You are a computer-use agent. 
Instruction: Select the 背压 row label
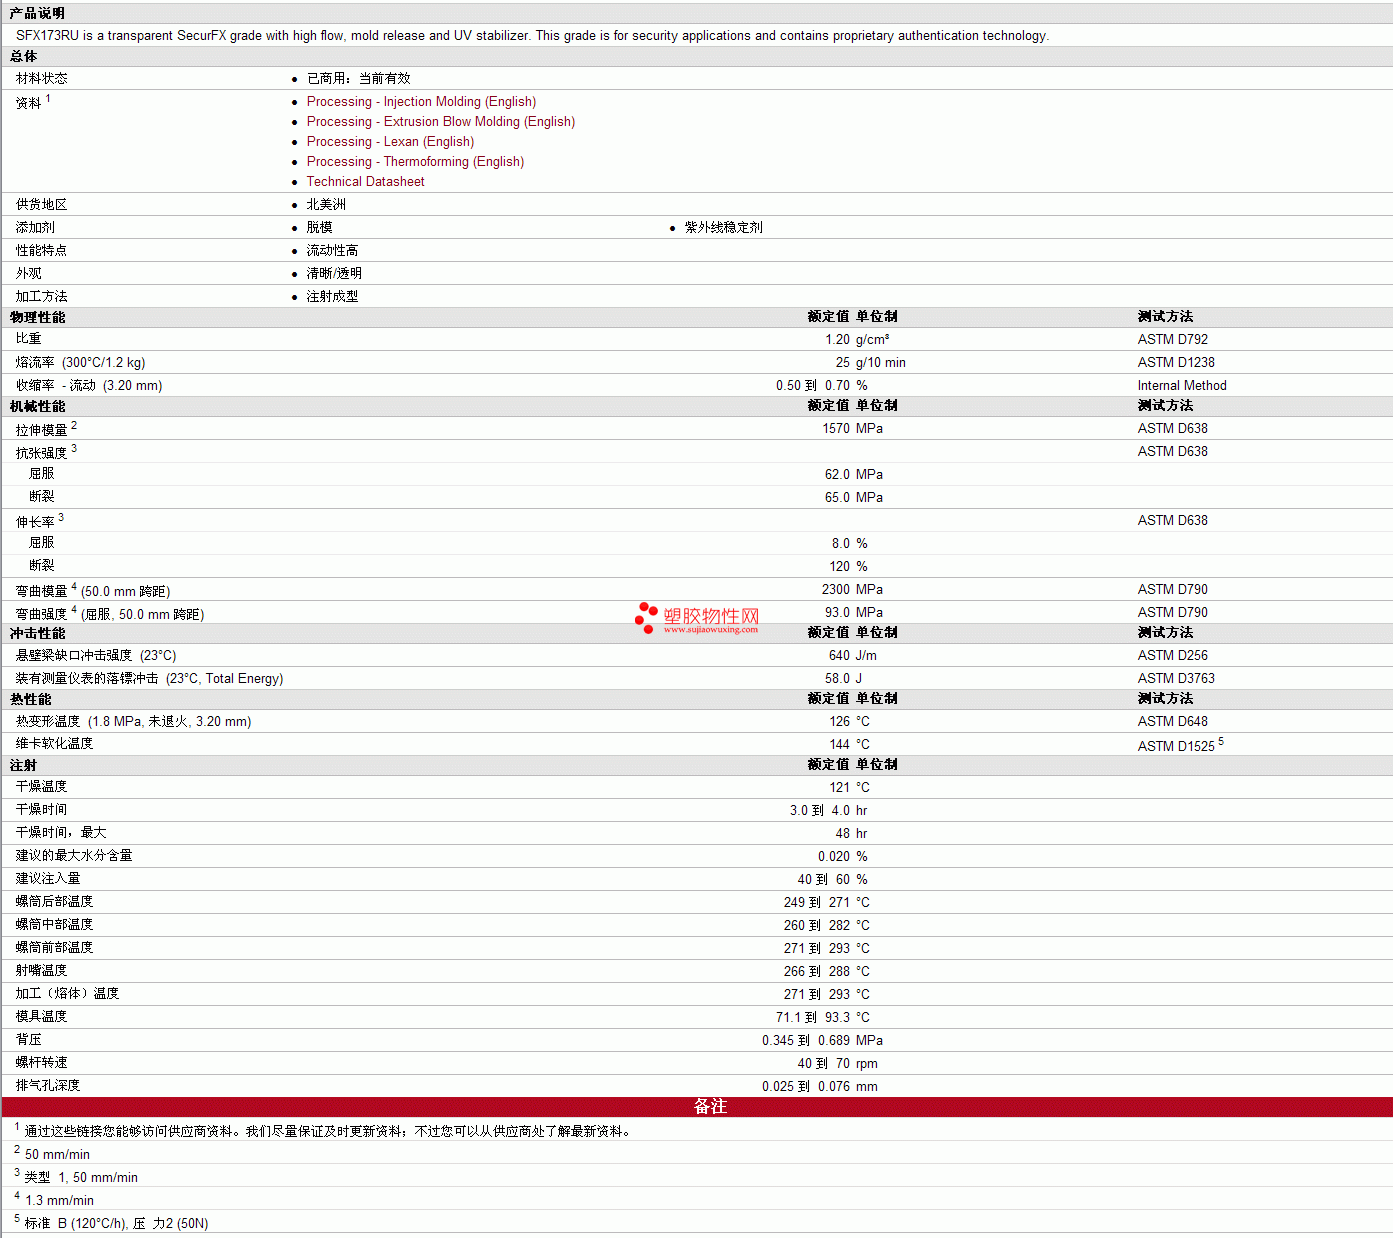click(29, 1040)
